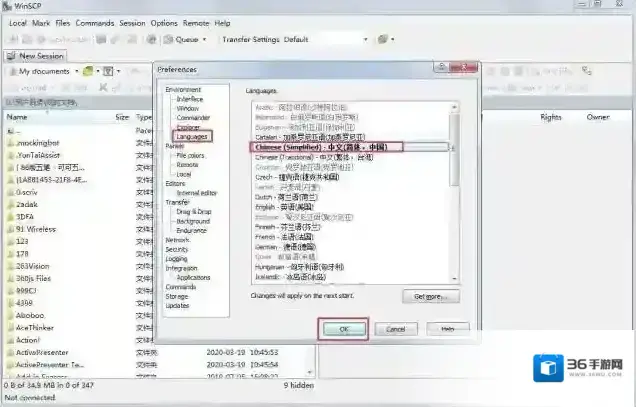Click the WinSCP title bar app icon

point(7,7)
